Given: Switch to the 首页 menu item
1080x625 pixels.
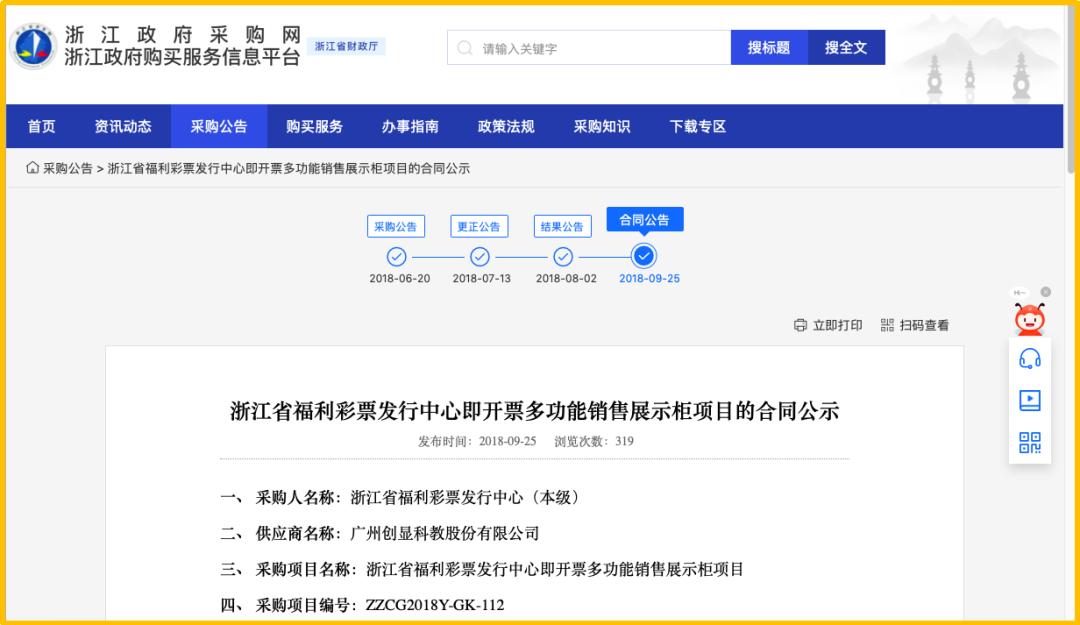Looking at the screenshot, I should point(39,126).
